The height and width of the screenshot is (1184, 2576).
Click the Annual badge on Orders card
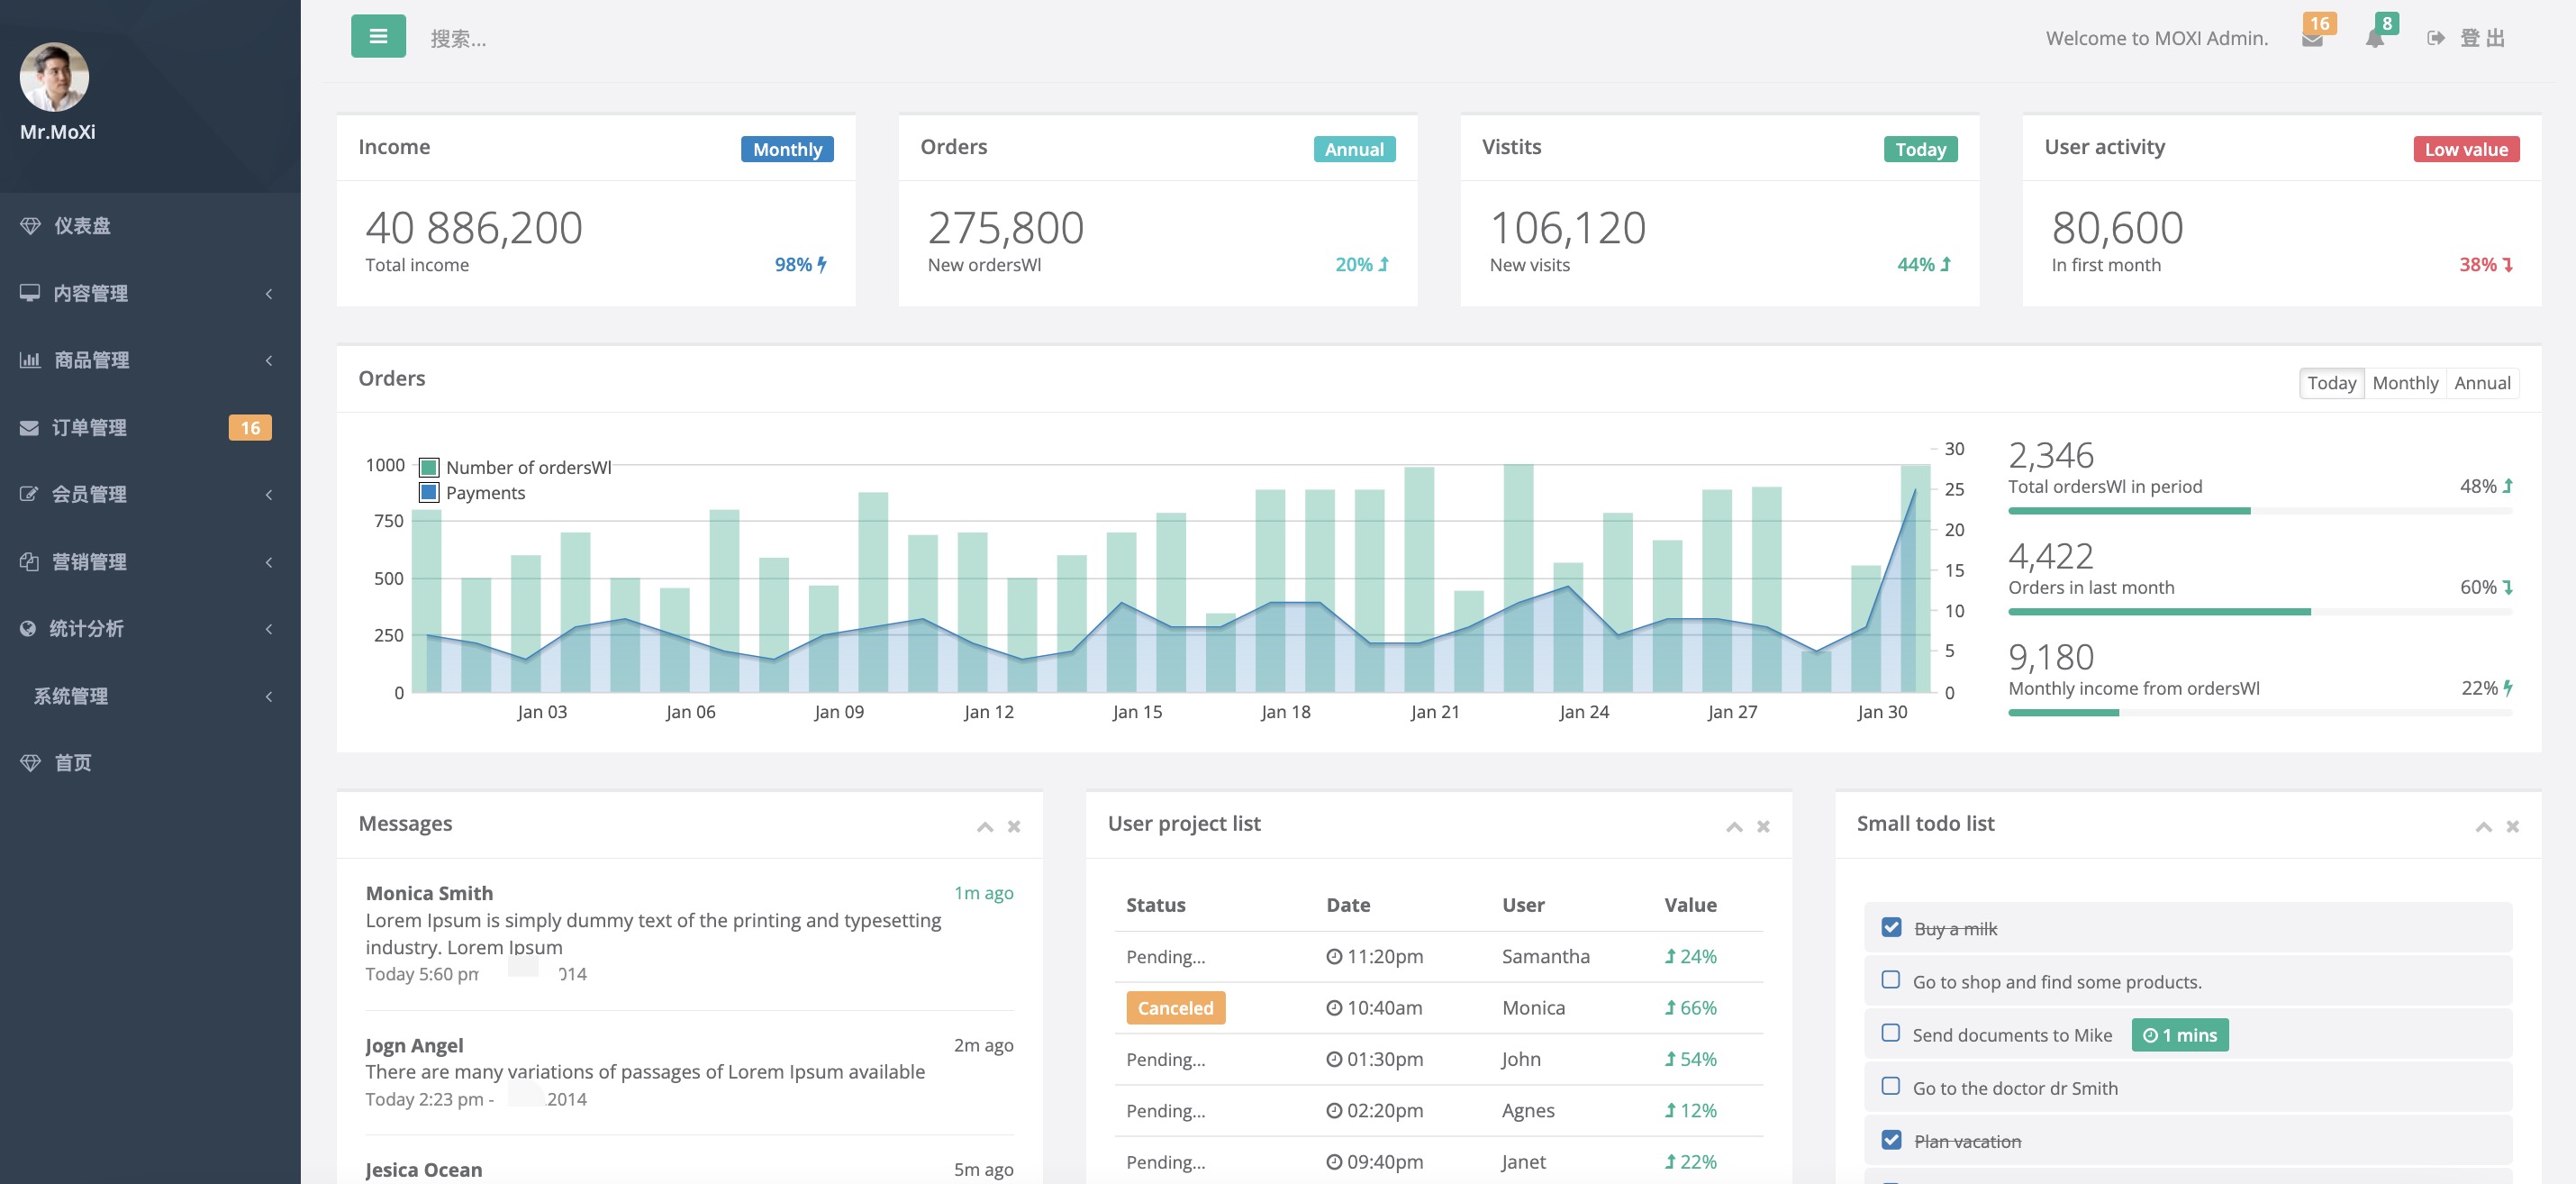click(x=1354, y=149)
